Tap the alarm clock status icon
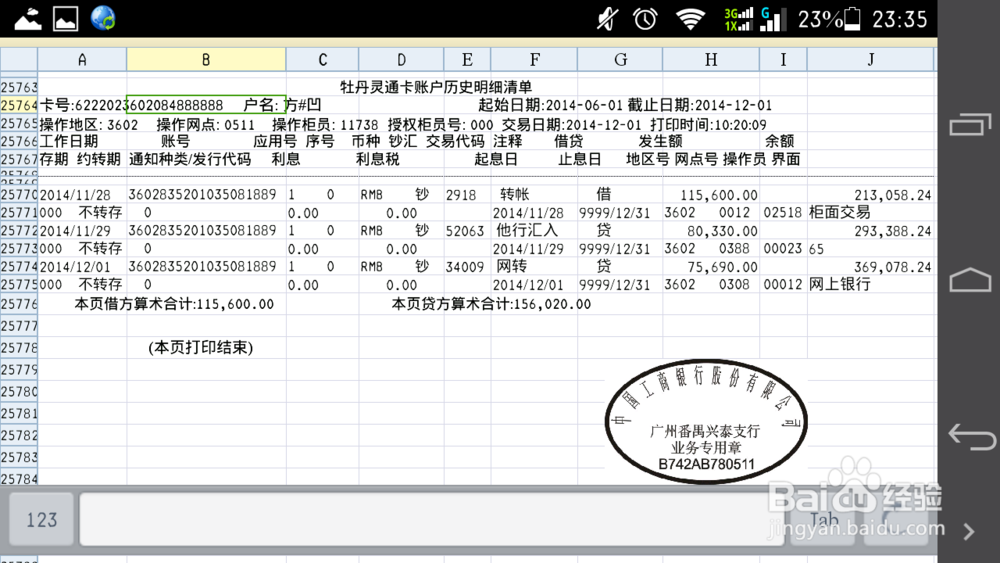The width and height of the screenshot is (1000, 563). pos(645,19)
